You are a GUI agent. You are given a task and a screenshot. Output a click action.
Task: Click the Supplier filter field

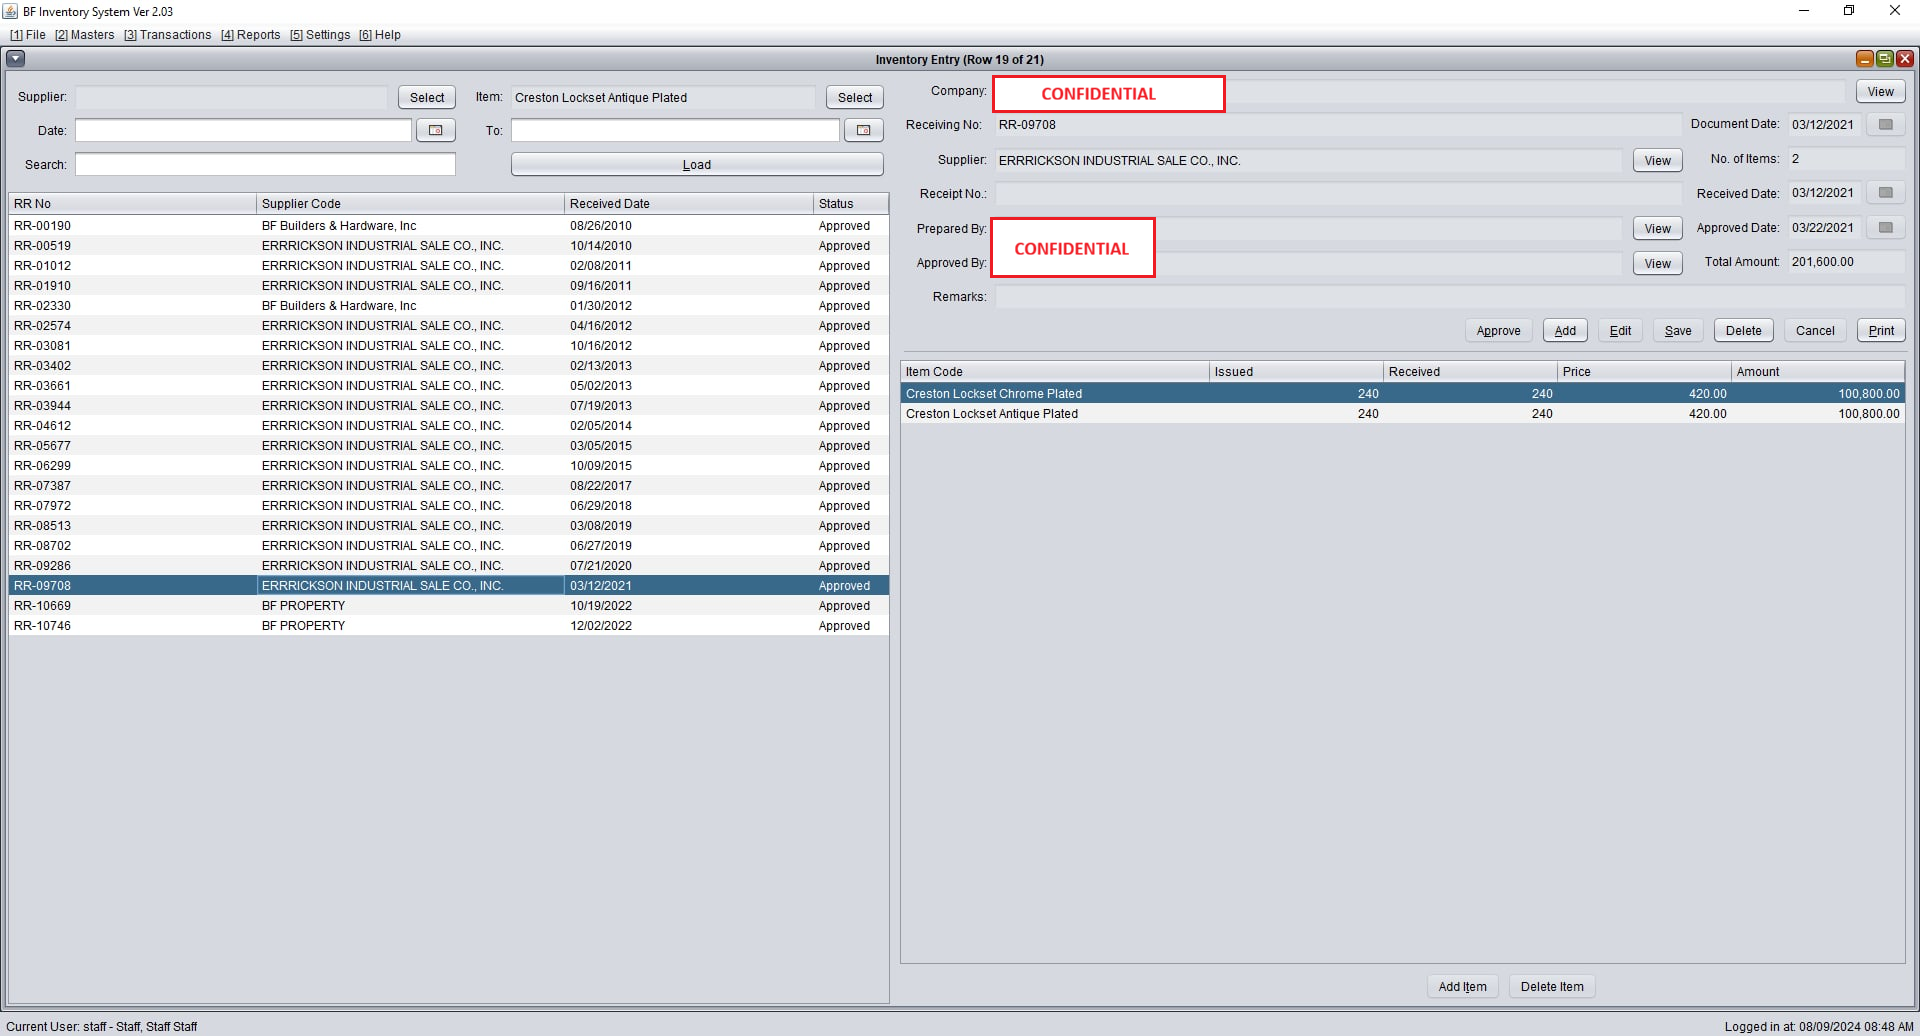[231, 98]
